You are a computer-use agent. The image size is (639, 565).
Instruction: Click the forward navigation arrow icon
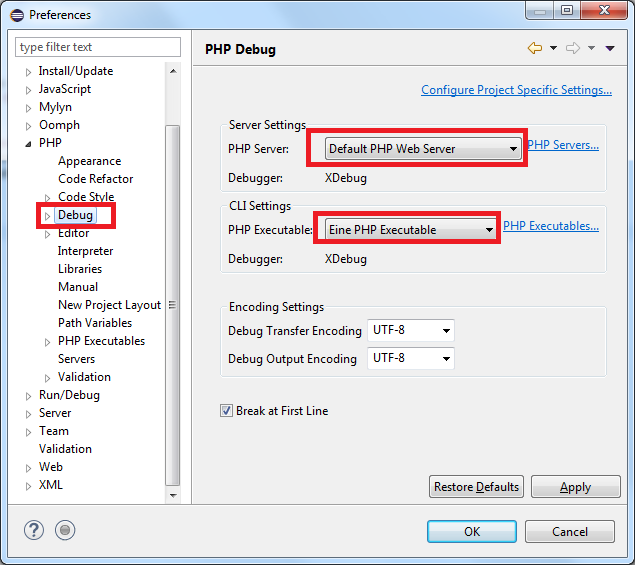(x=573, y=48)
